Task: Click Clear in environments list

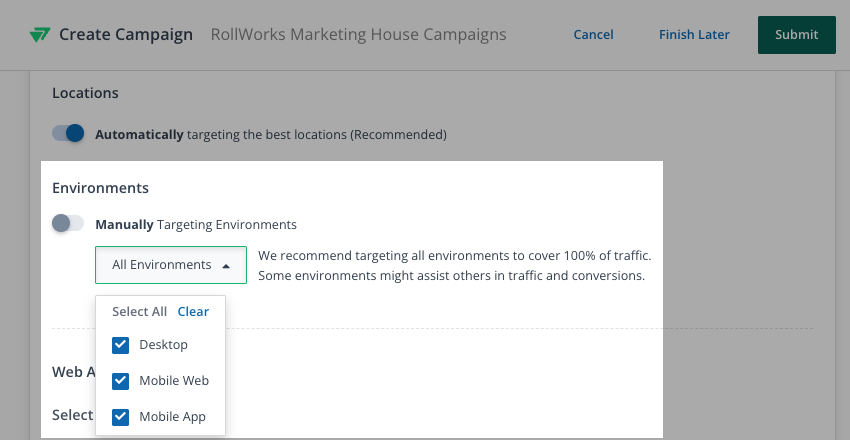Action: [193, 312]
